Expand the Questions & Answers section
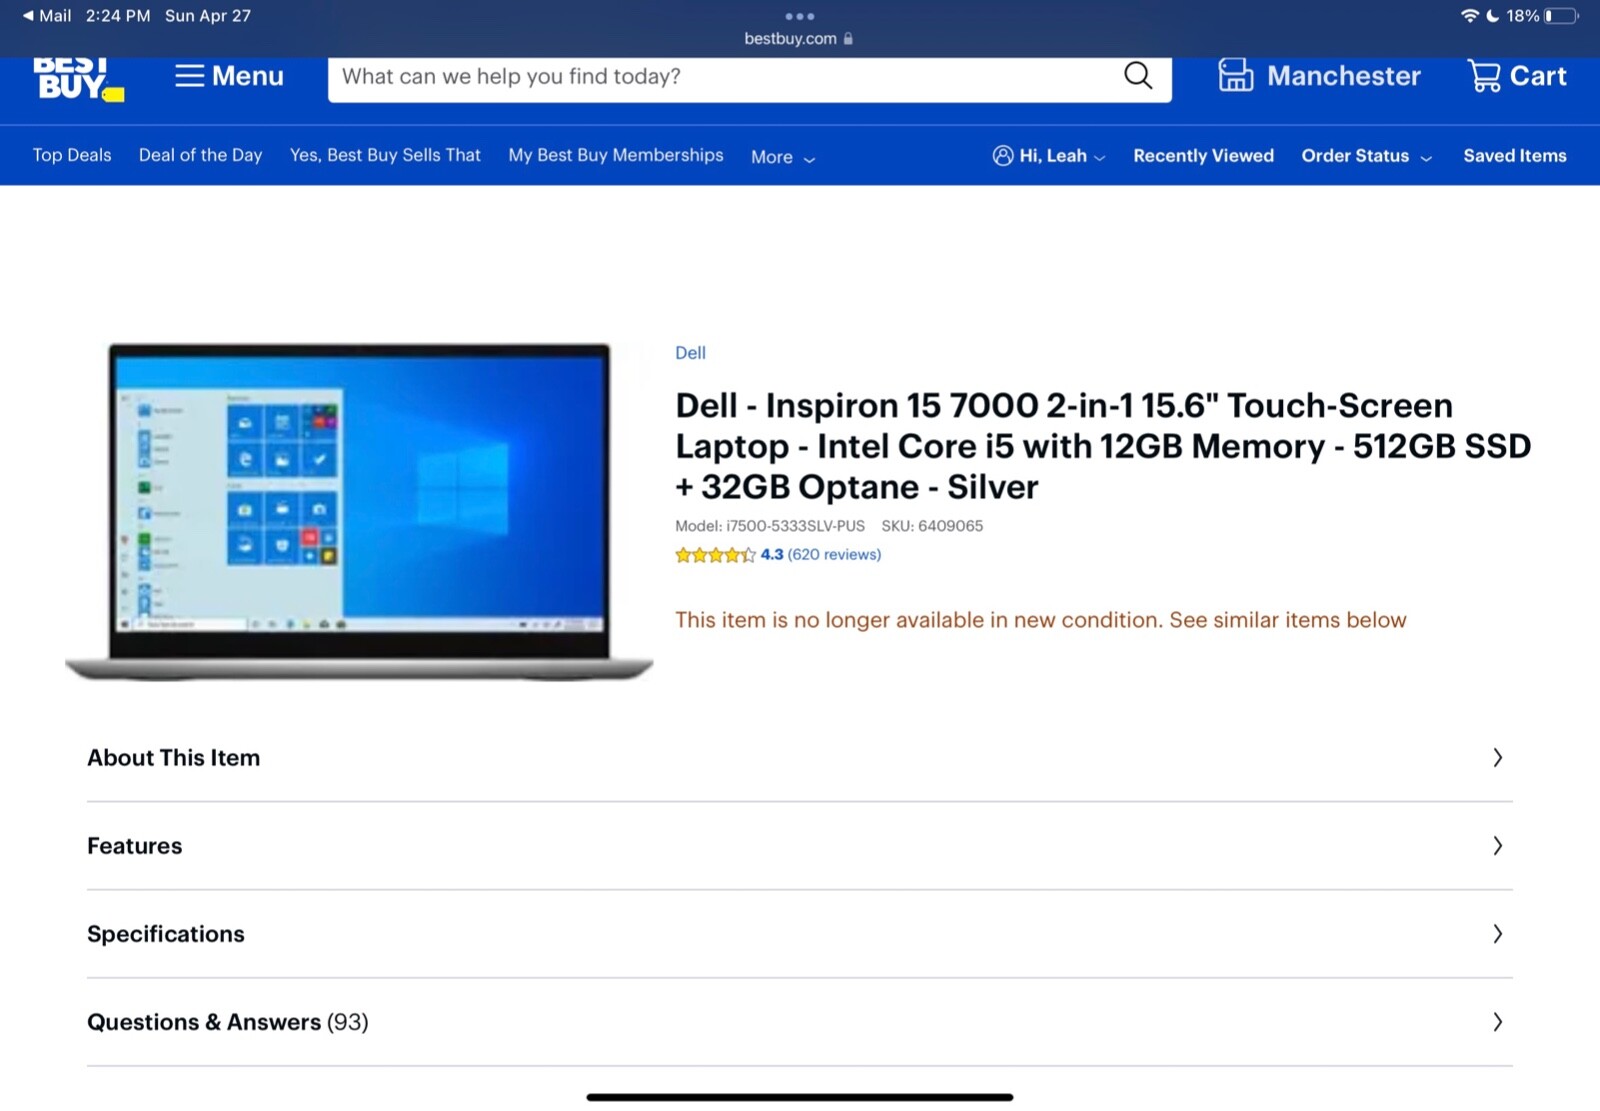 point(799,1022)
